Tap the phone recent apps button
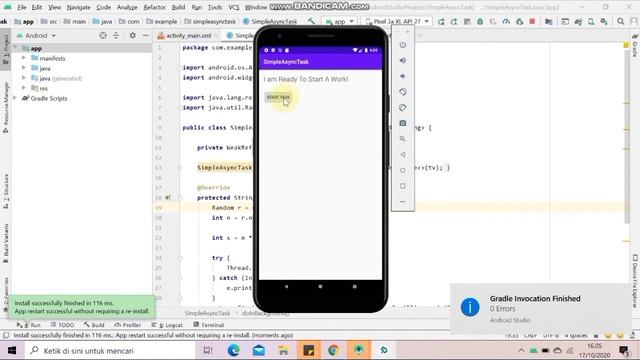 (354, 287)
